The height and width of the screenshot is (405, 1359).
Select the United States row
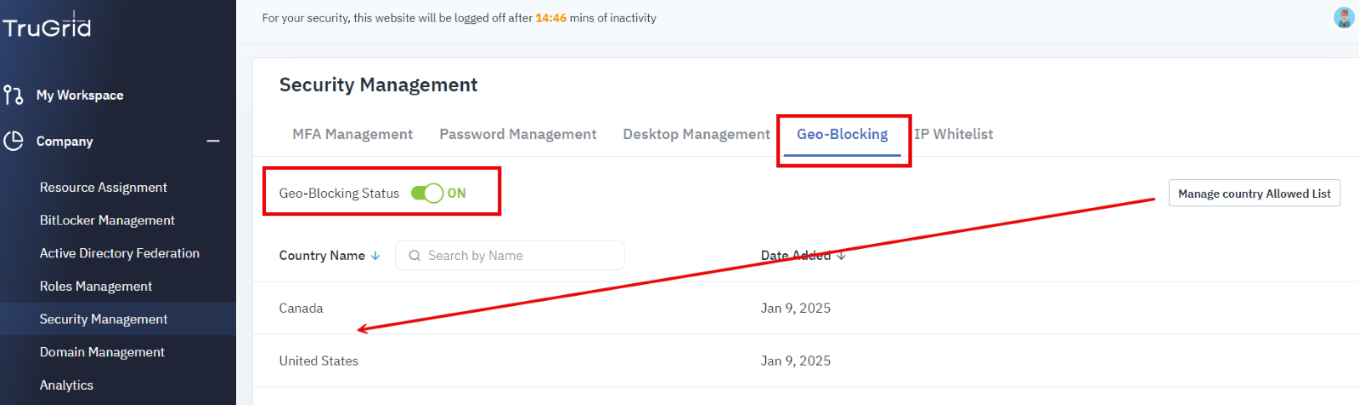[805, 361]
